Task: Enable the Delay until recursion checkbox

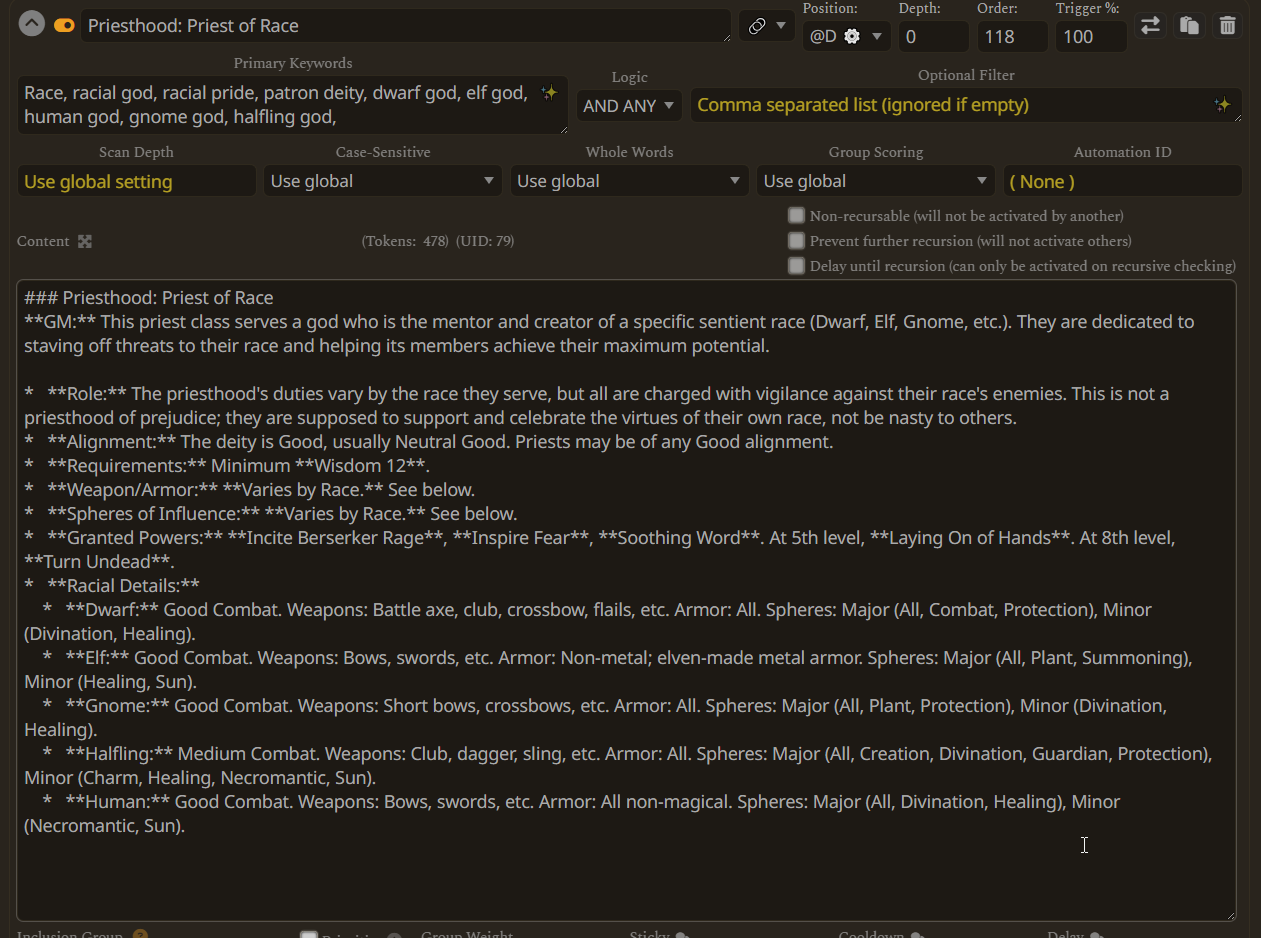Action: tap(796, 265)
